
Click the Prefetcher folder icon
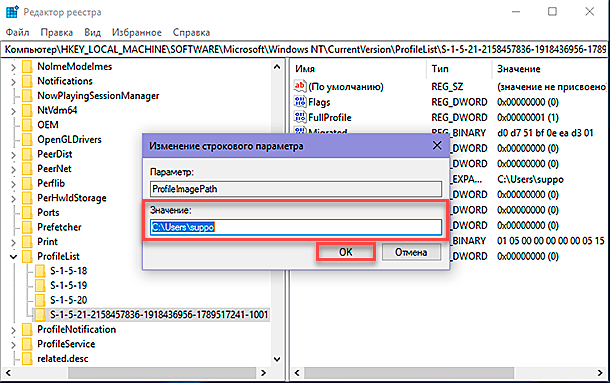27,227
